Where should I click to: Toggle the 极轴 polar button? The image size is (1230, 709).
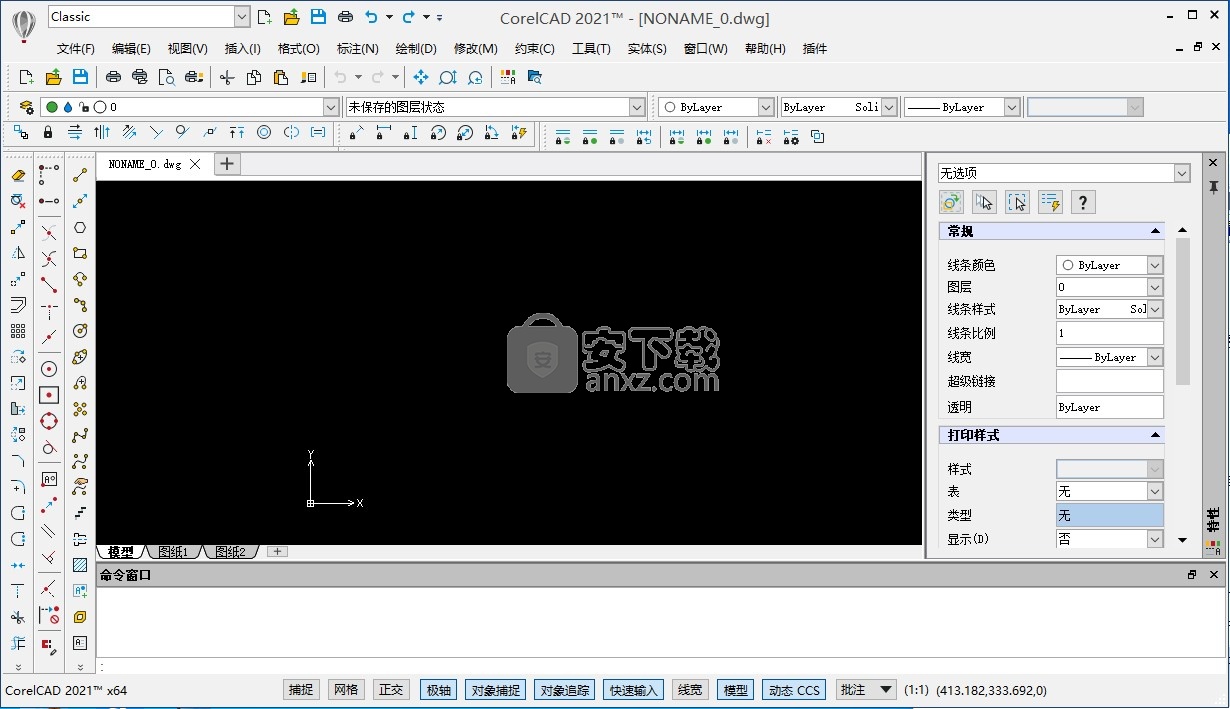click(x=438, y=689)
